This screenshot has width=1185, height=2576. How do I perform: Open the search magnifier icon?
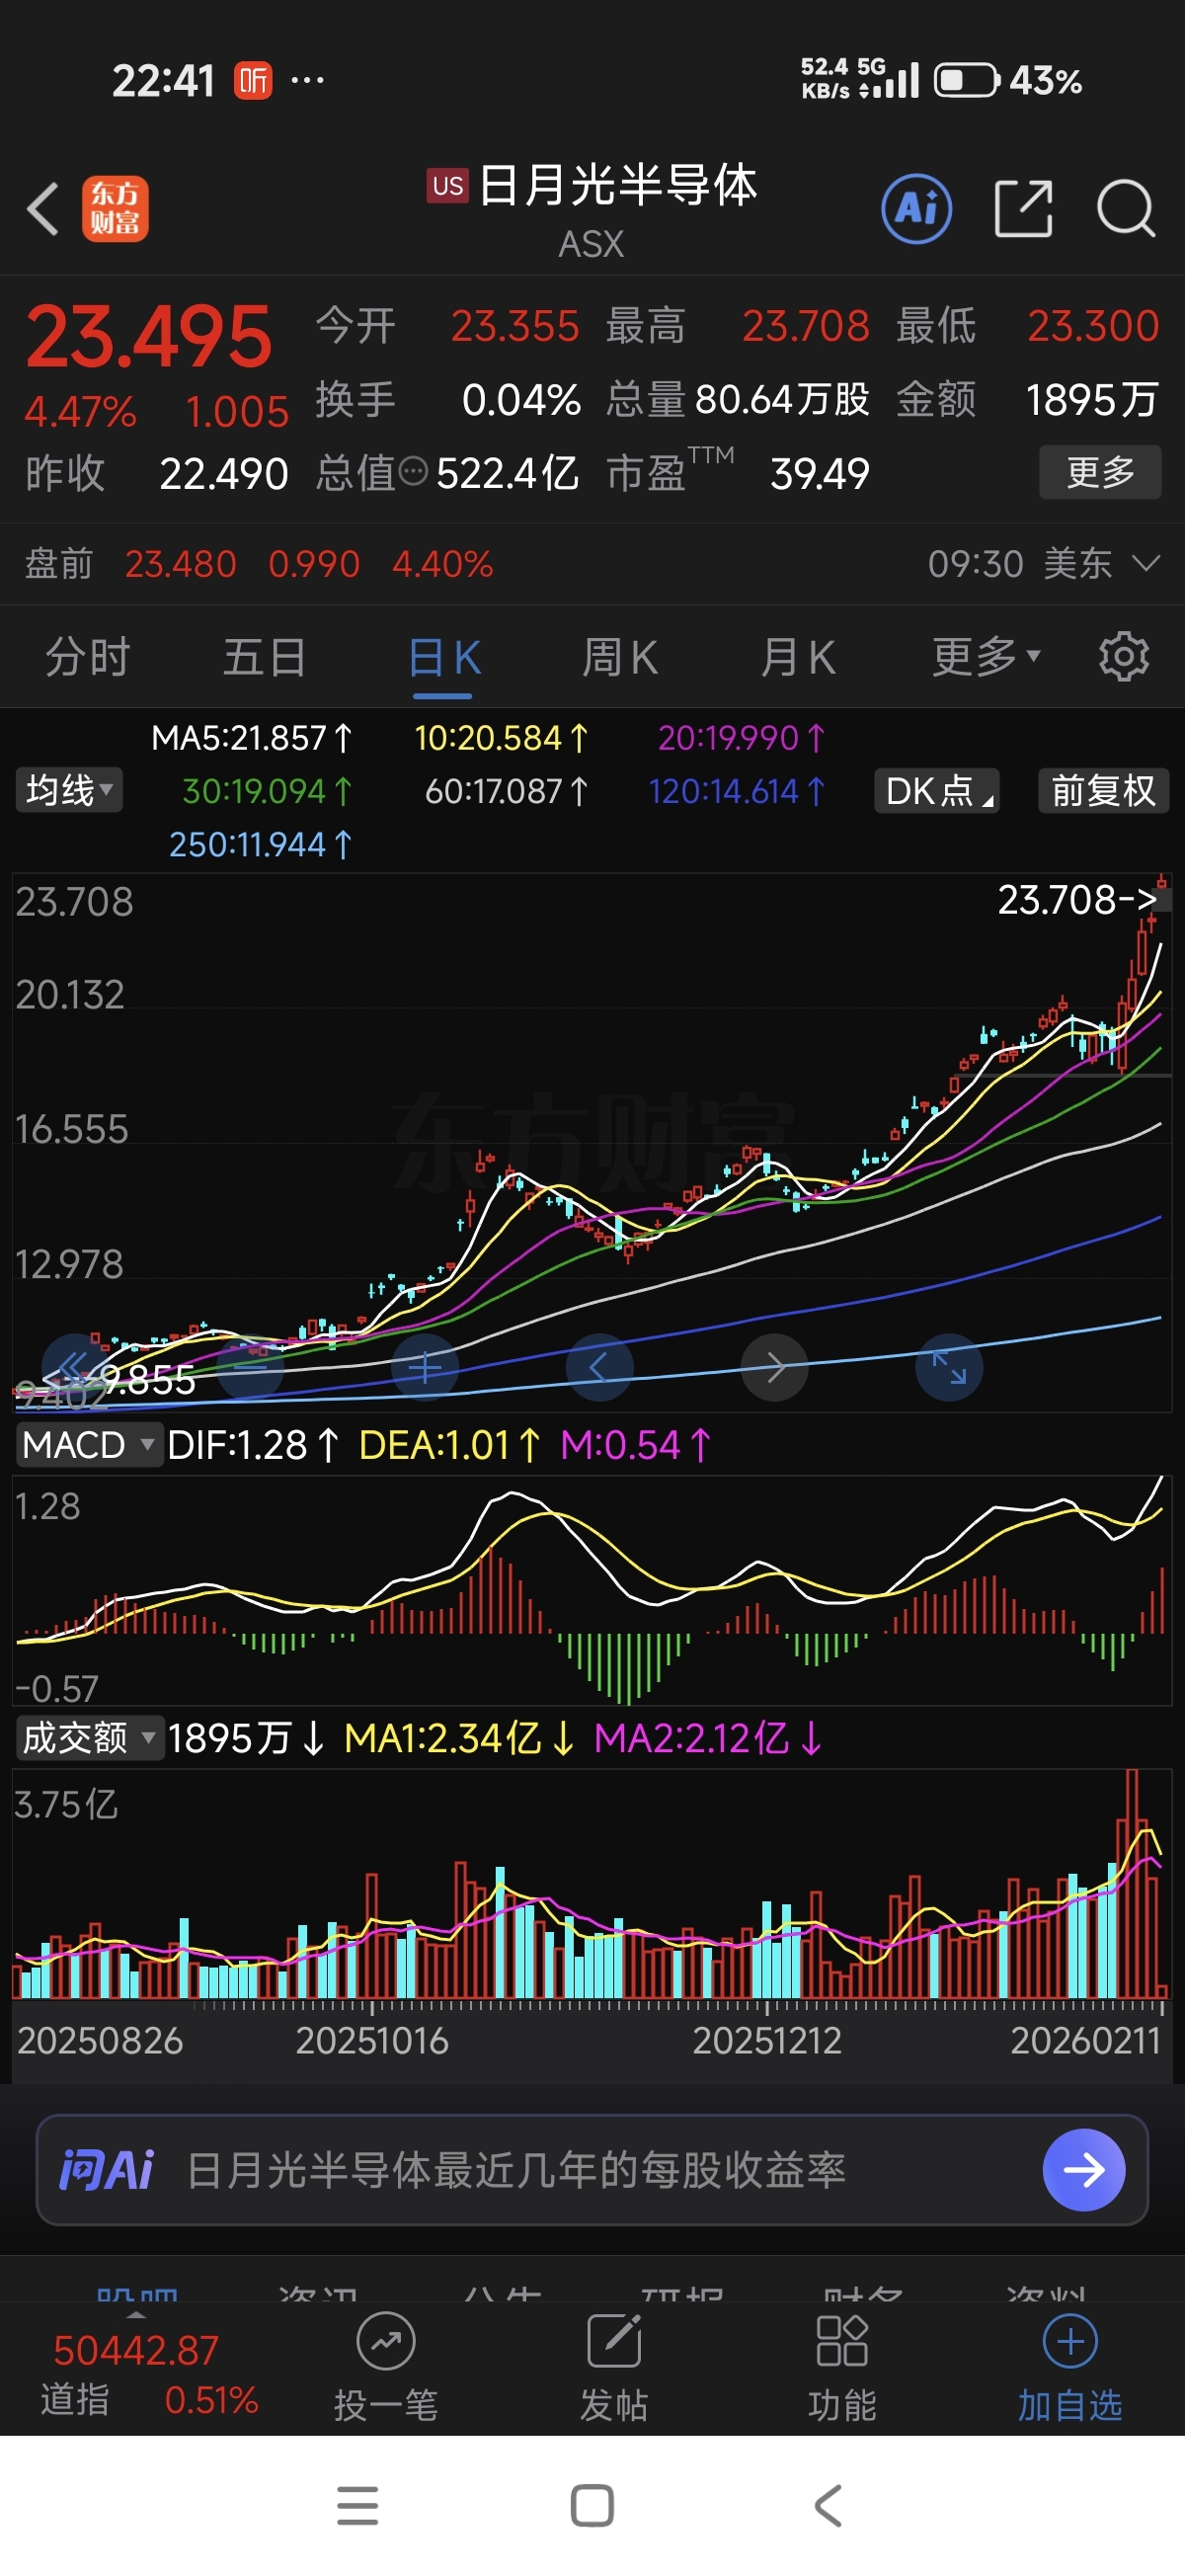click(x=1126, y=209)
